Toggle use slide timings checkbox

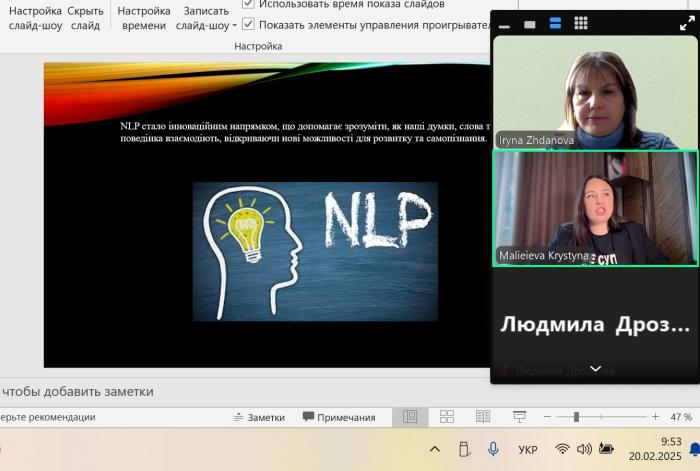click(249, 4)
